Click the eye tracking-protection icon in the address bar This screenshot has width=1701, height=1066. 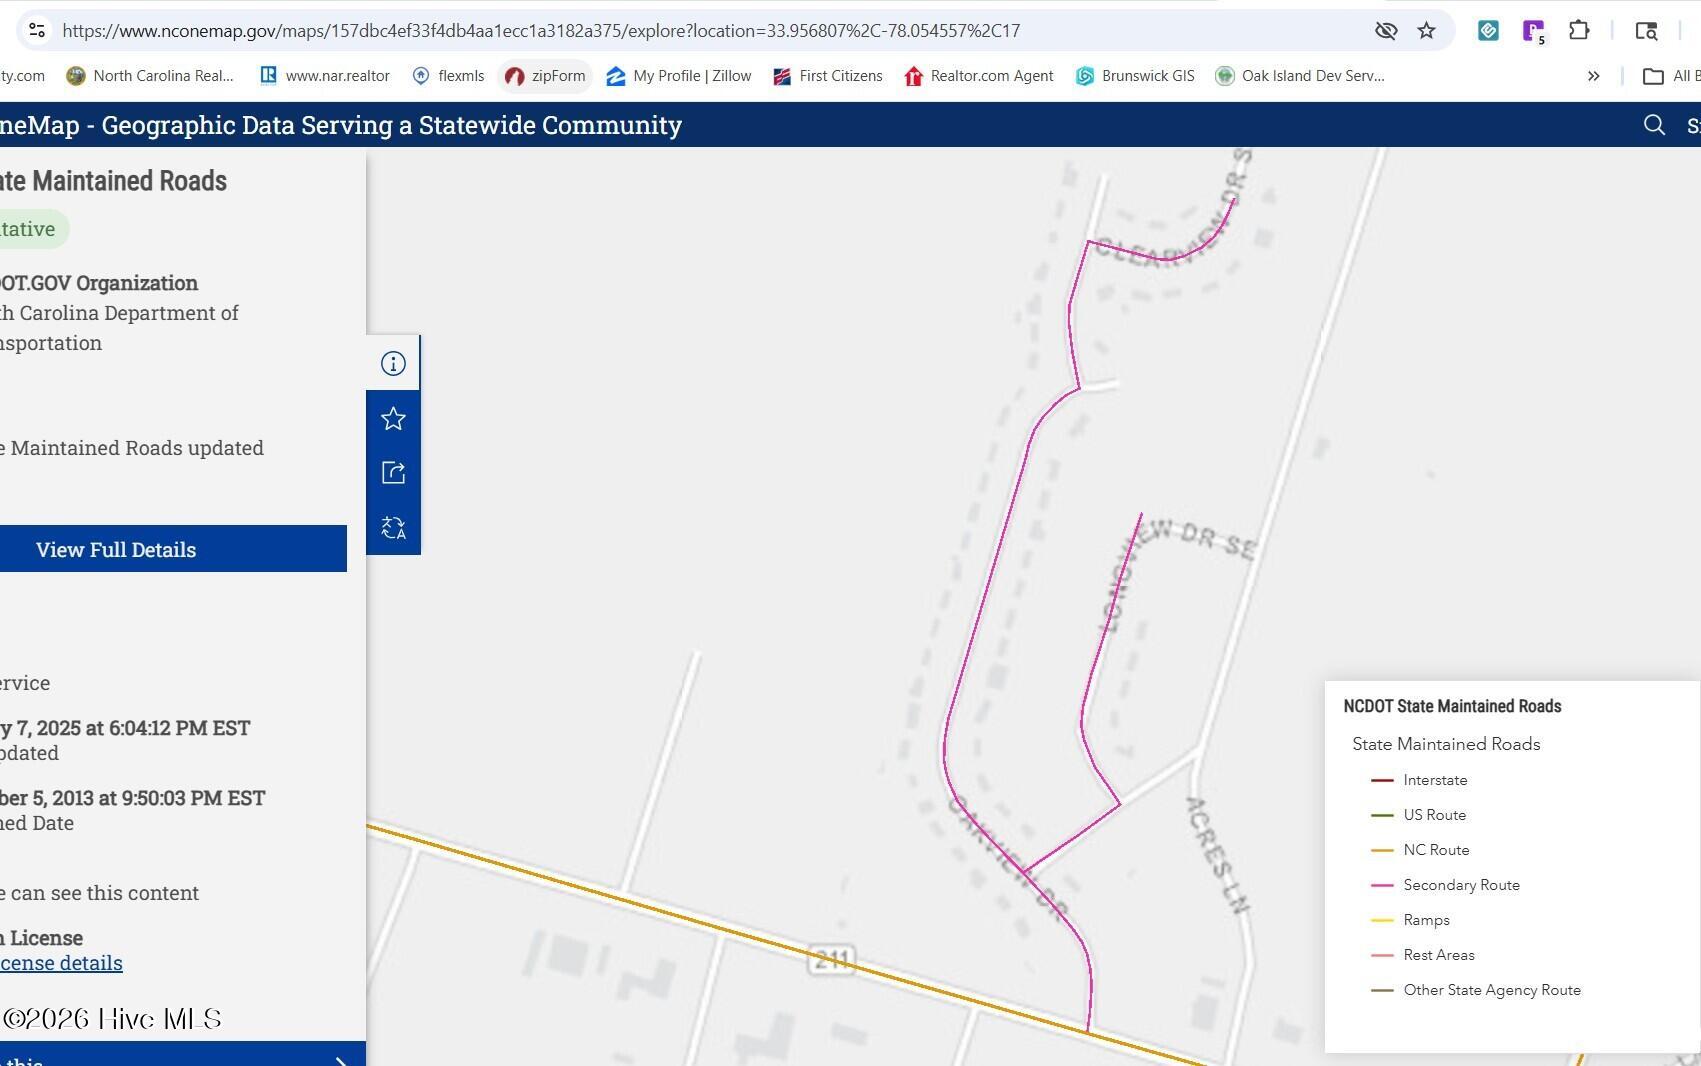1385,31
